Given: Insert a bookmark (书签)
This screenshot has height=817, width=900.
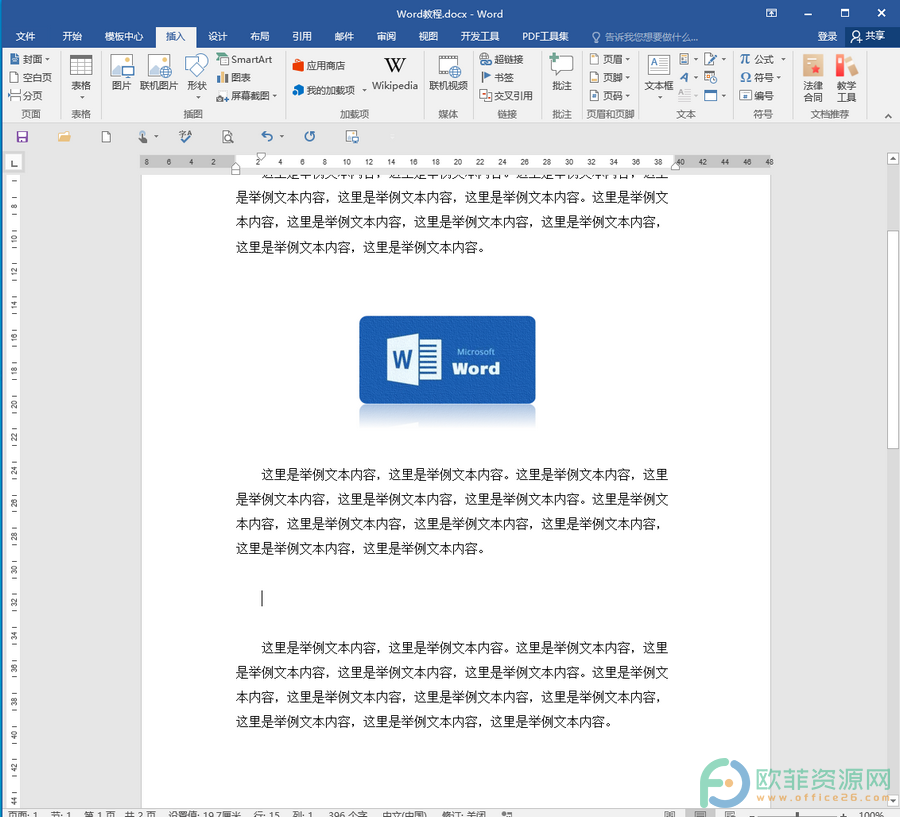Looking at the screenshot, I should [x=497, y=78].
